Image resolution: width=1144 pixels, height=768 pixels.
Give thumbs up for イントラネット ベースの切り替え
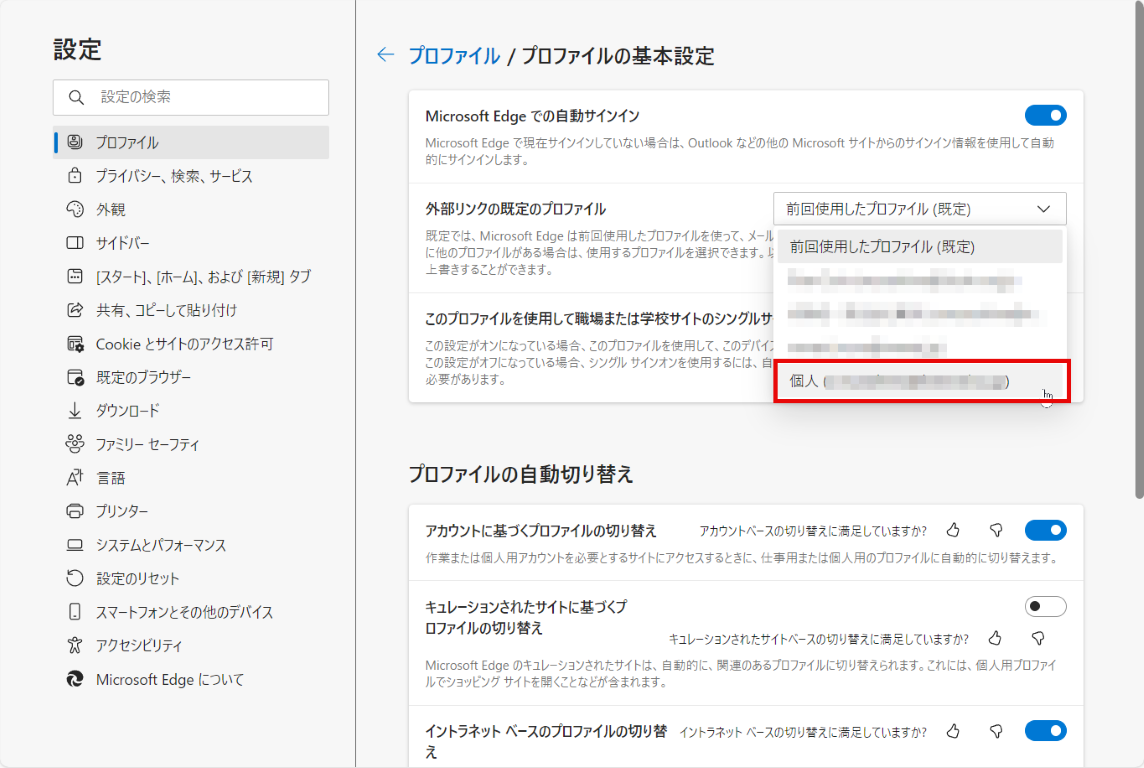pos(953,731)
